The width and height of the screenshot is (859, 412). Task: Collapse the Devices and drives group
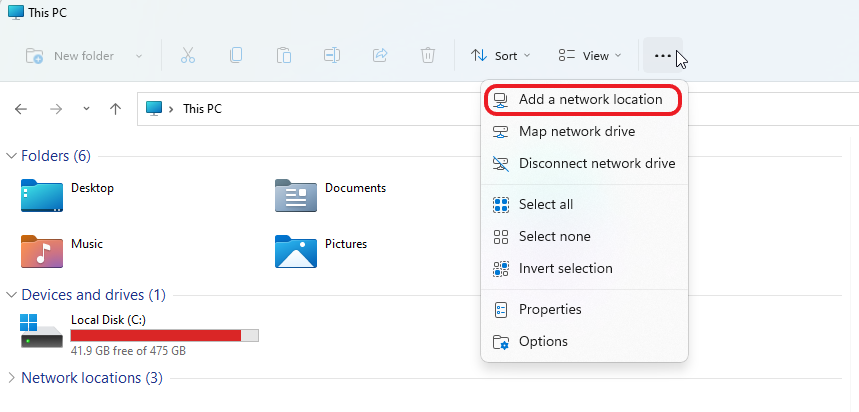12,295
